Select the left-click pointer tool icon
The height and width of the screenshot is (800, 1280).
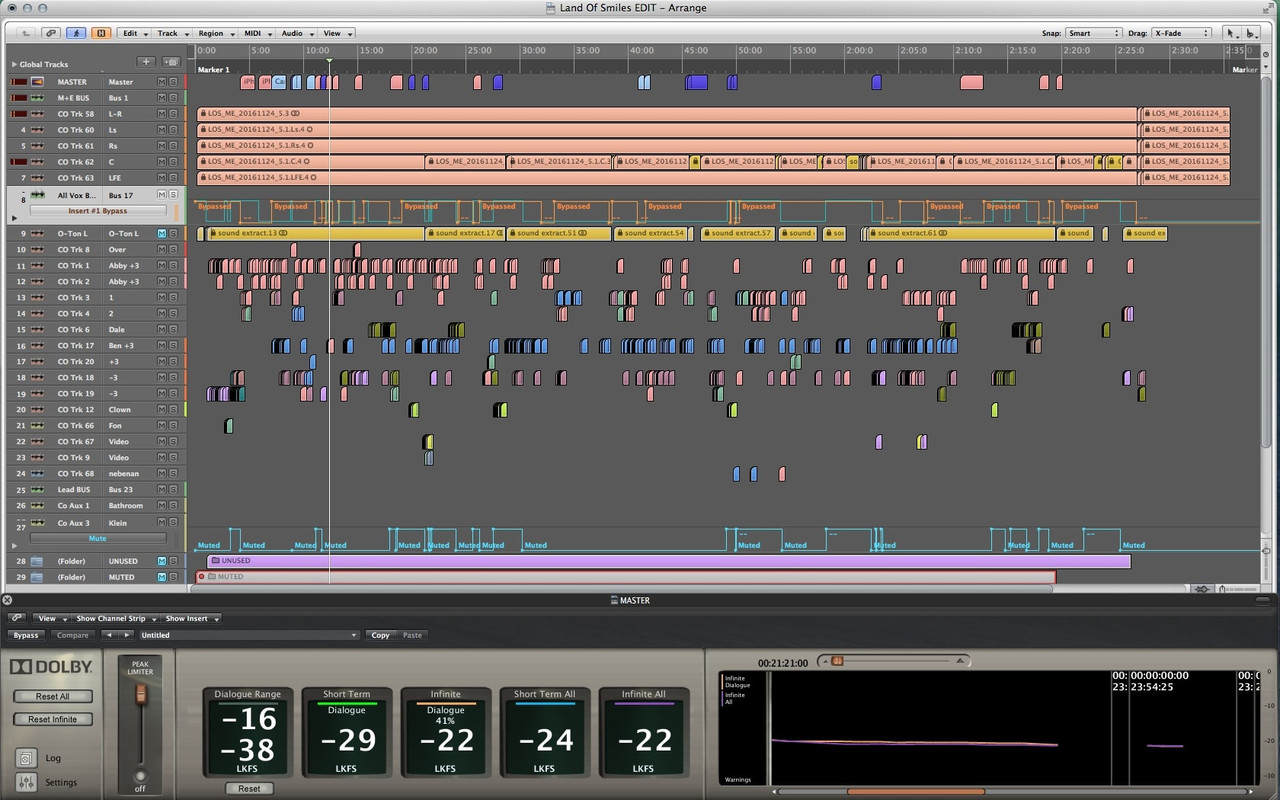point(1232,33)
